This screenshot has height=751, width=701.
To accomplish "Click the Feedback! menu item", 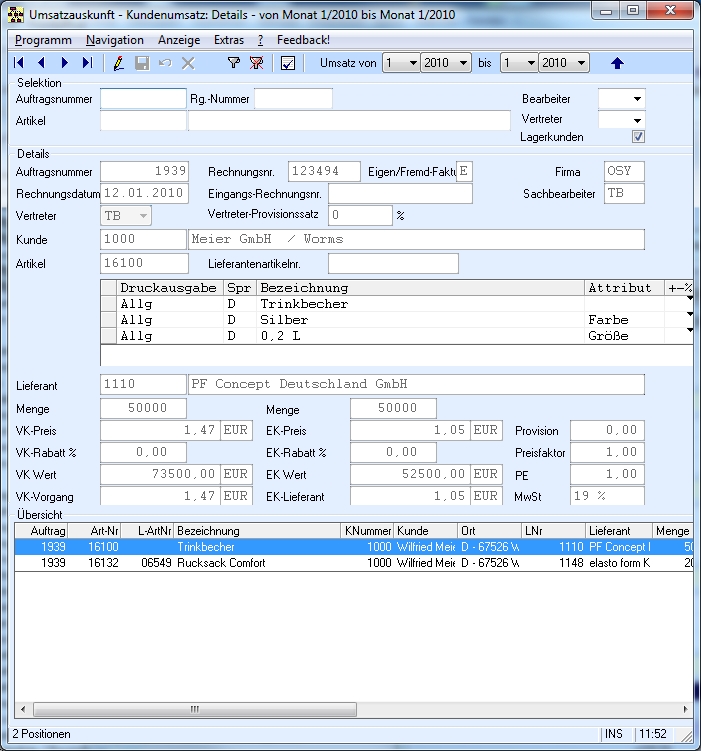I will [303, 40].
